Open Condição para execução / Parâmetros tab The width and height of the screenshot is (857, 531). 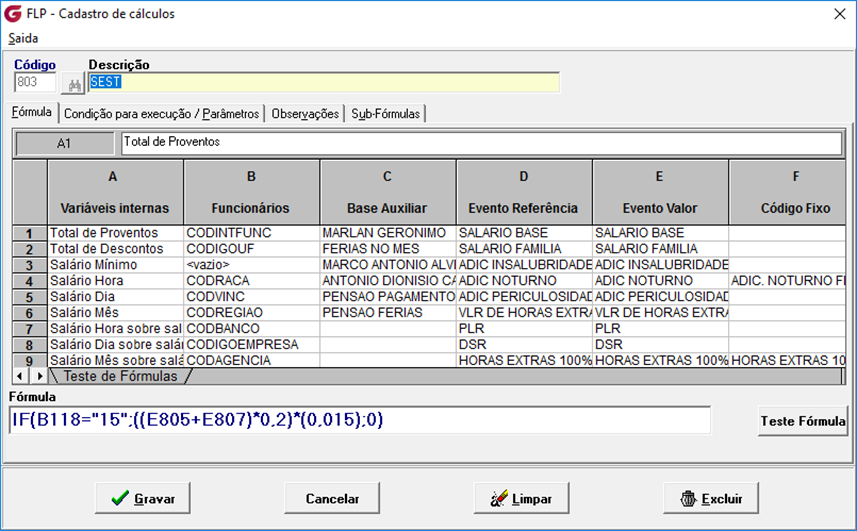(161, 114)
